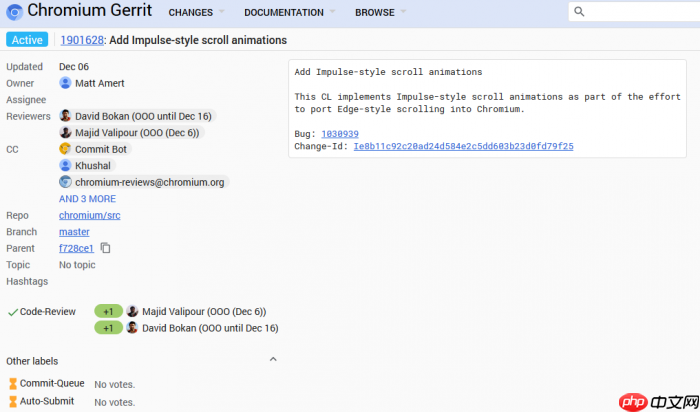Collapse the Other labels section
700x412 pixels.
(273, 360)
